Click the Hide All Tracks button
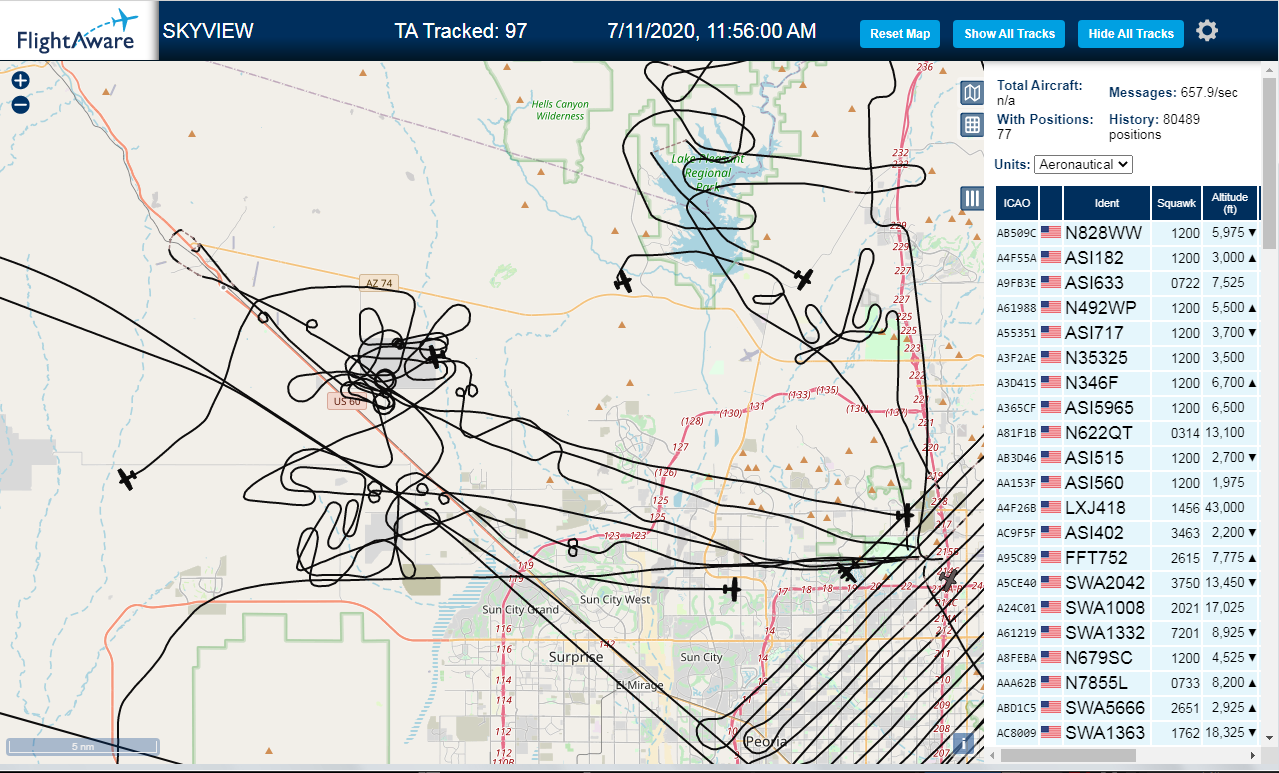1279x773 pixels. [1131, 33]
